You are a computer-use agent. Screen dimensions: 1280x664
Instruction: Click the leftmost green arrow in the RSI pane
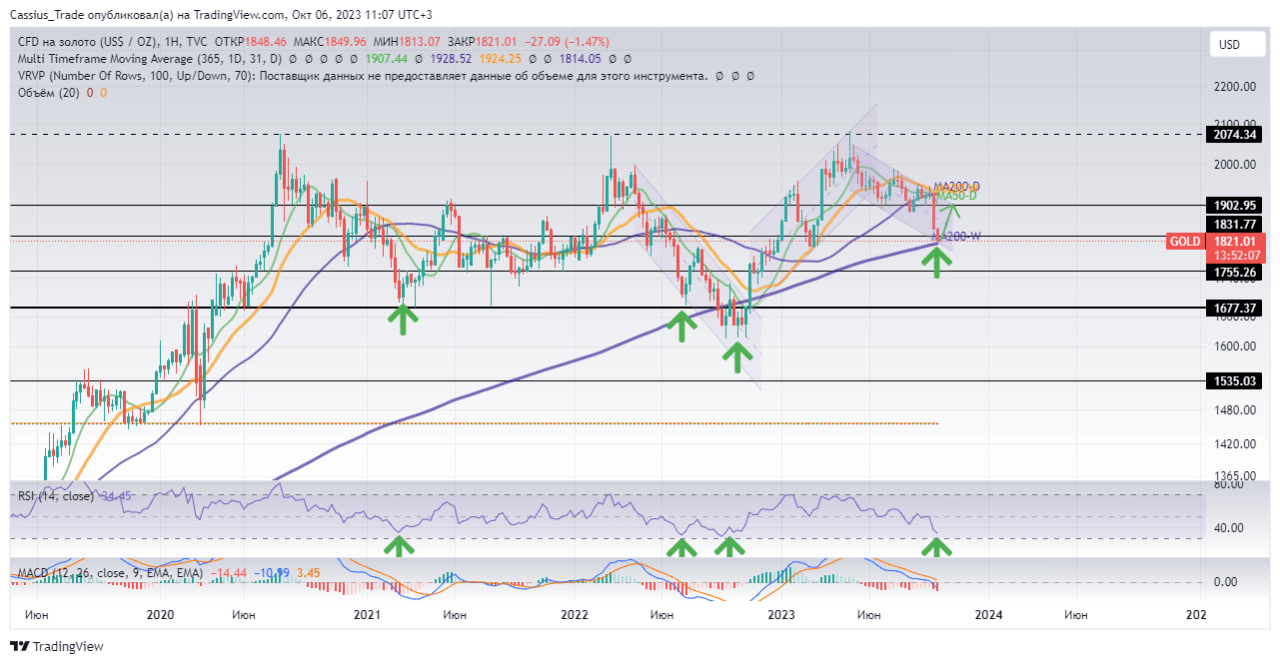point(399,546)
